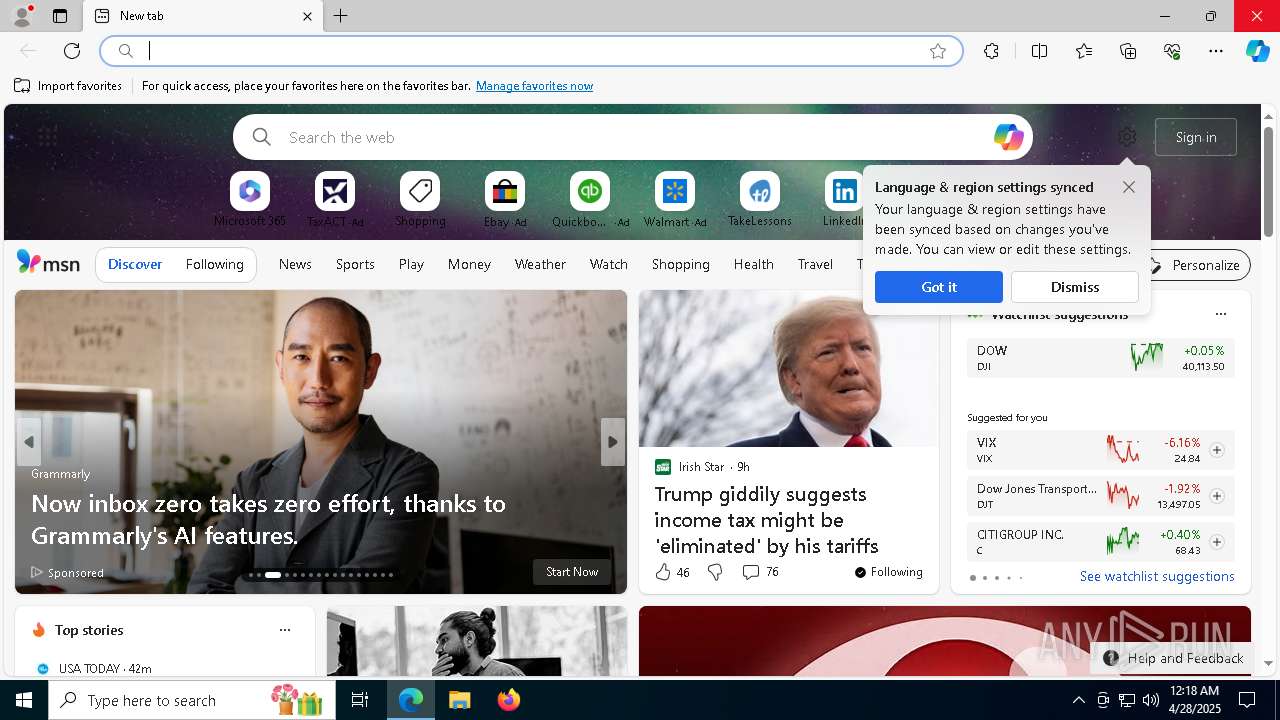
Task: Open the Money section
Action: (x=469, y=264)
